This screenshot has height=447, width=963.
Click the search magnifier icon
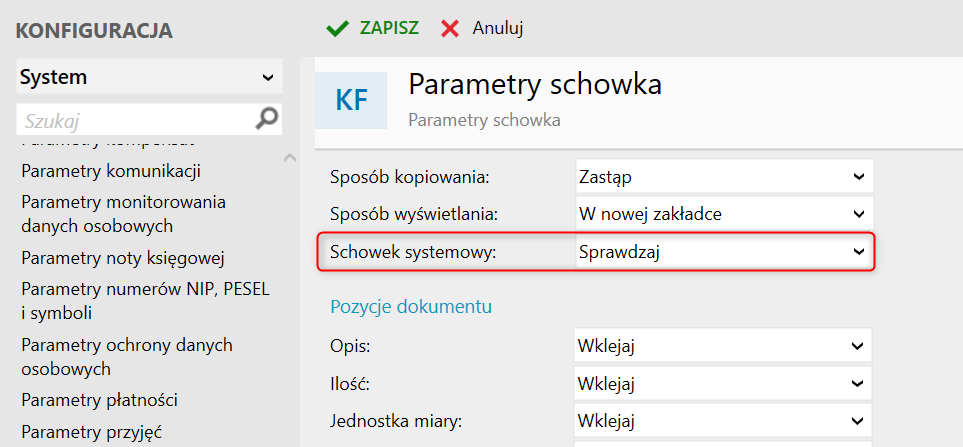pyautogui.click(x=267, y=119)
